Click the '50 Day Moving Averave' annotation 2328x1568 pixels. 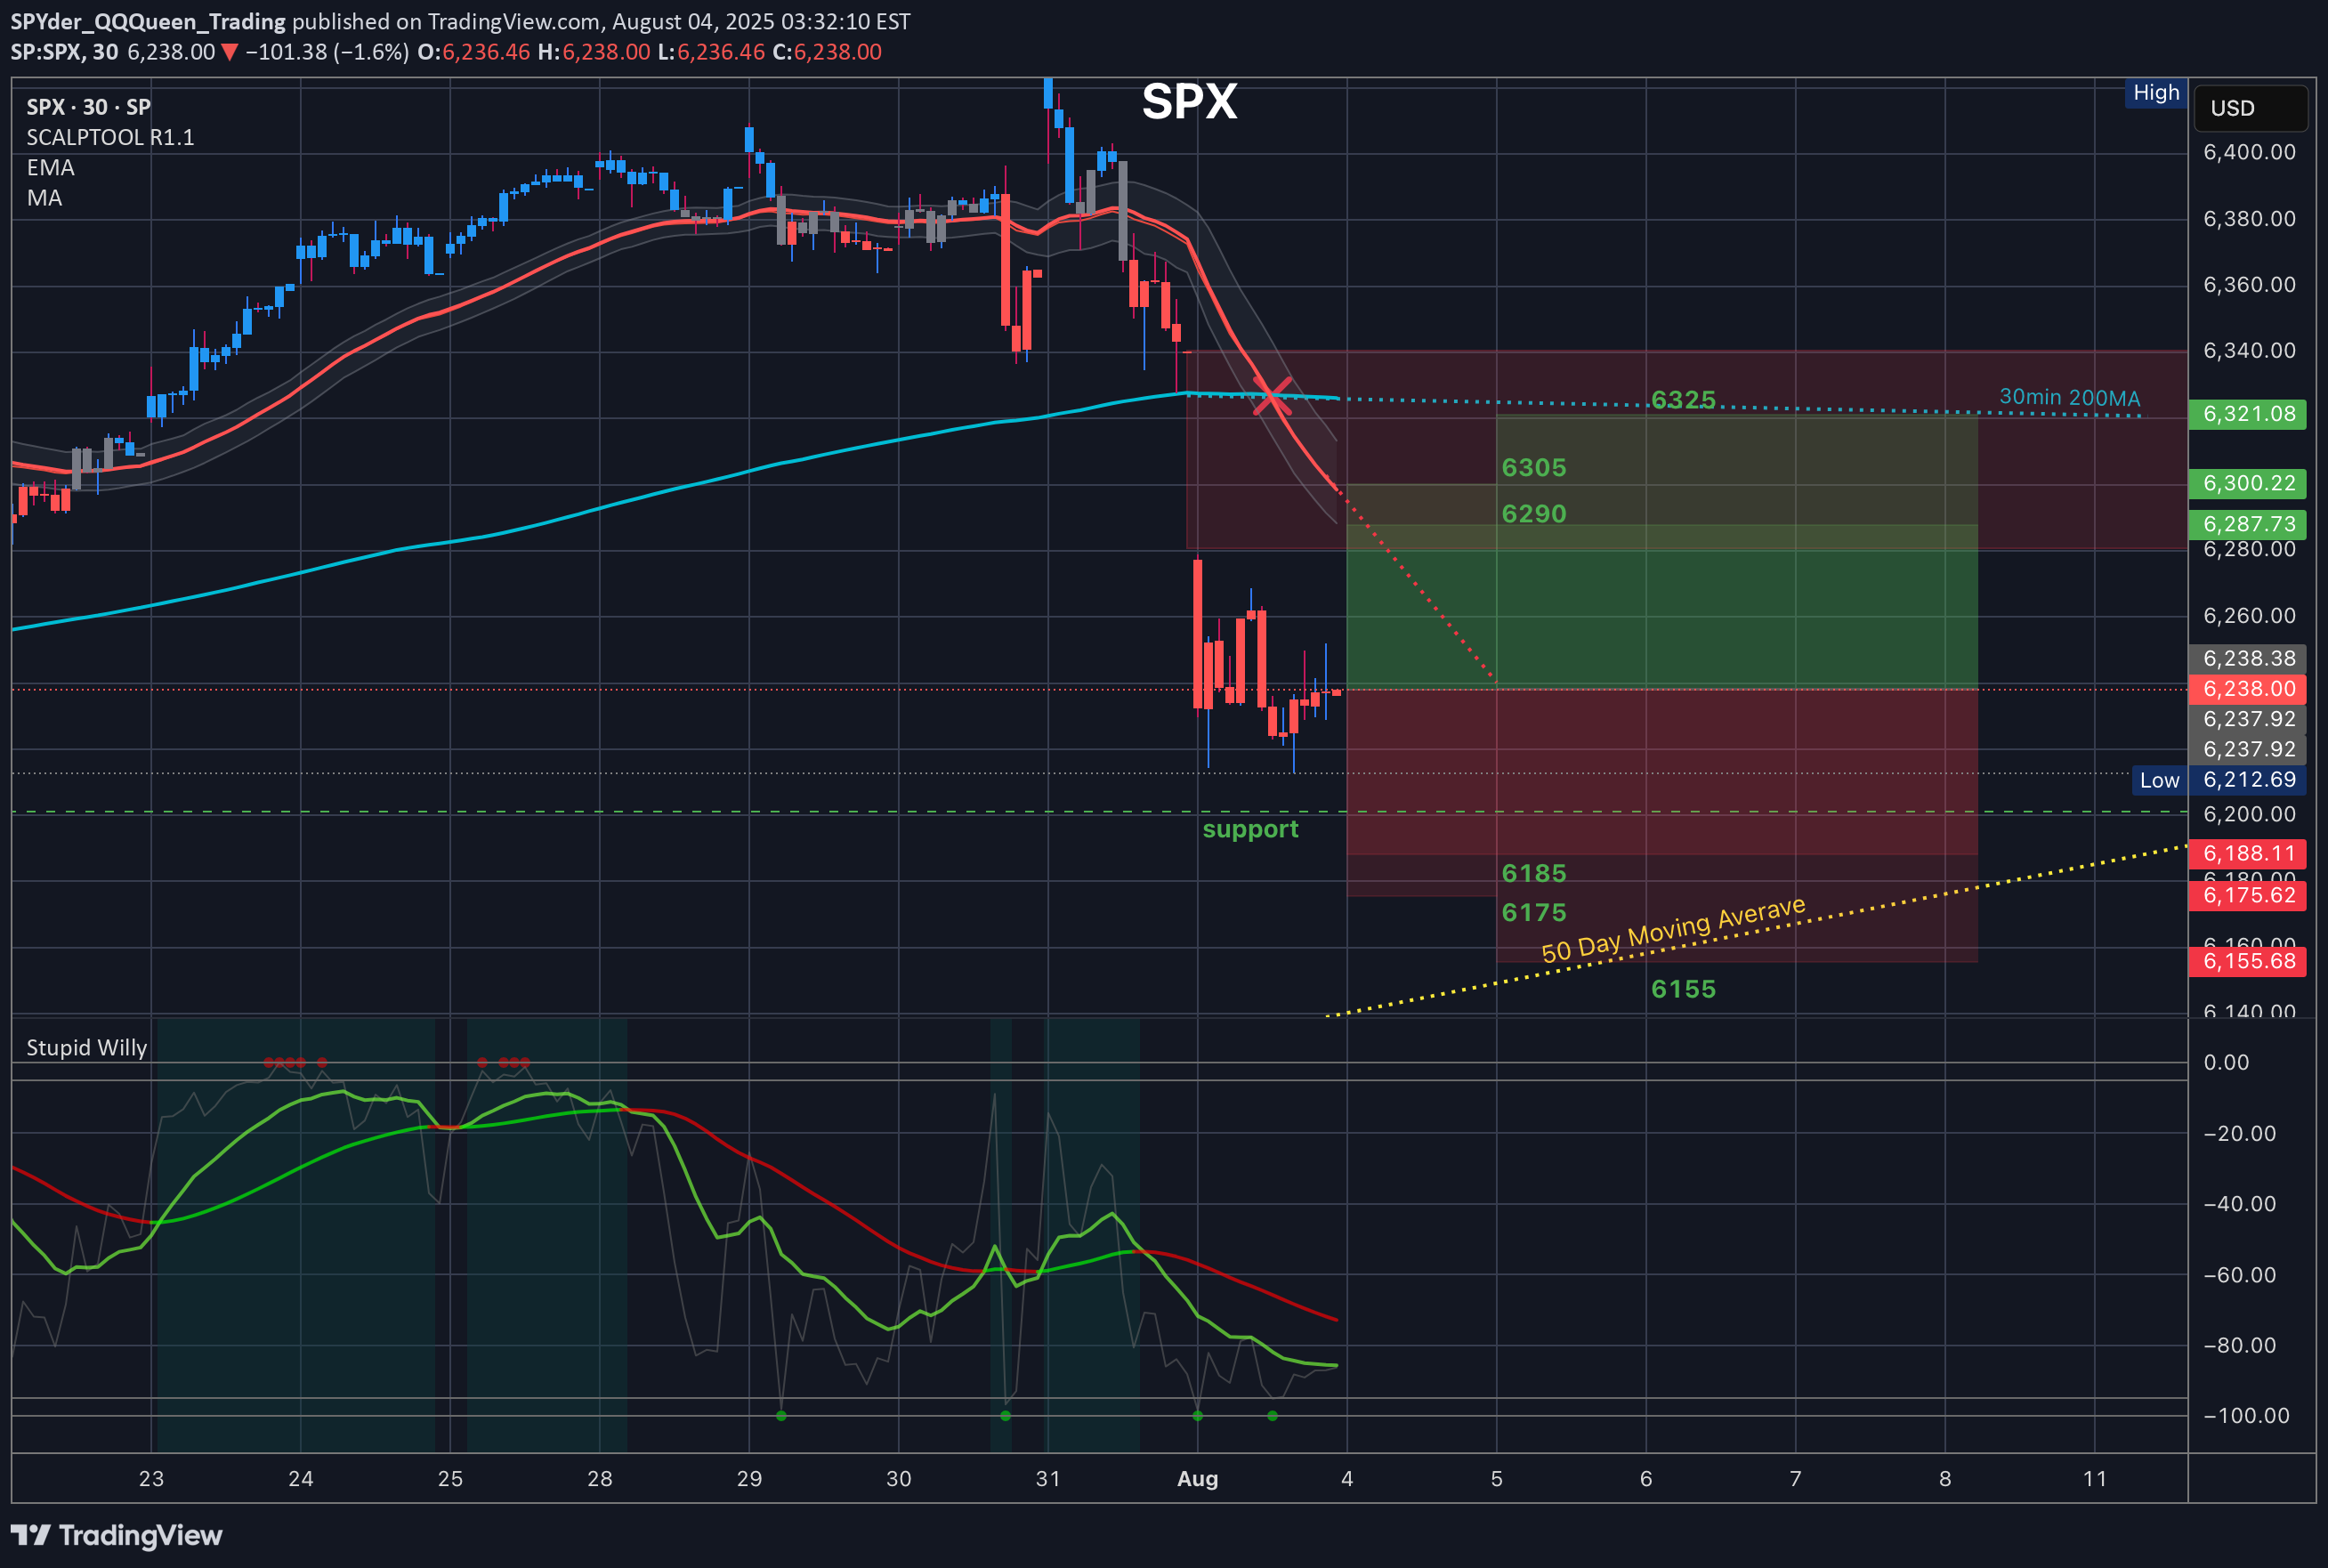tap(1673, 930)
